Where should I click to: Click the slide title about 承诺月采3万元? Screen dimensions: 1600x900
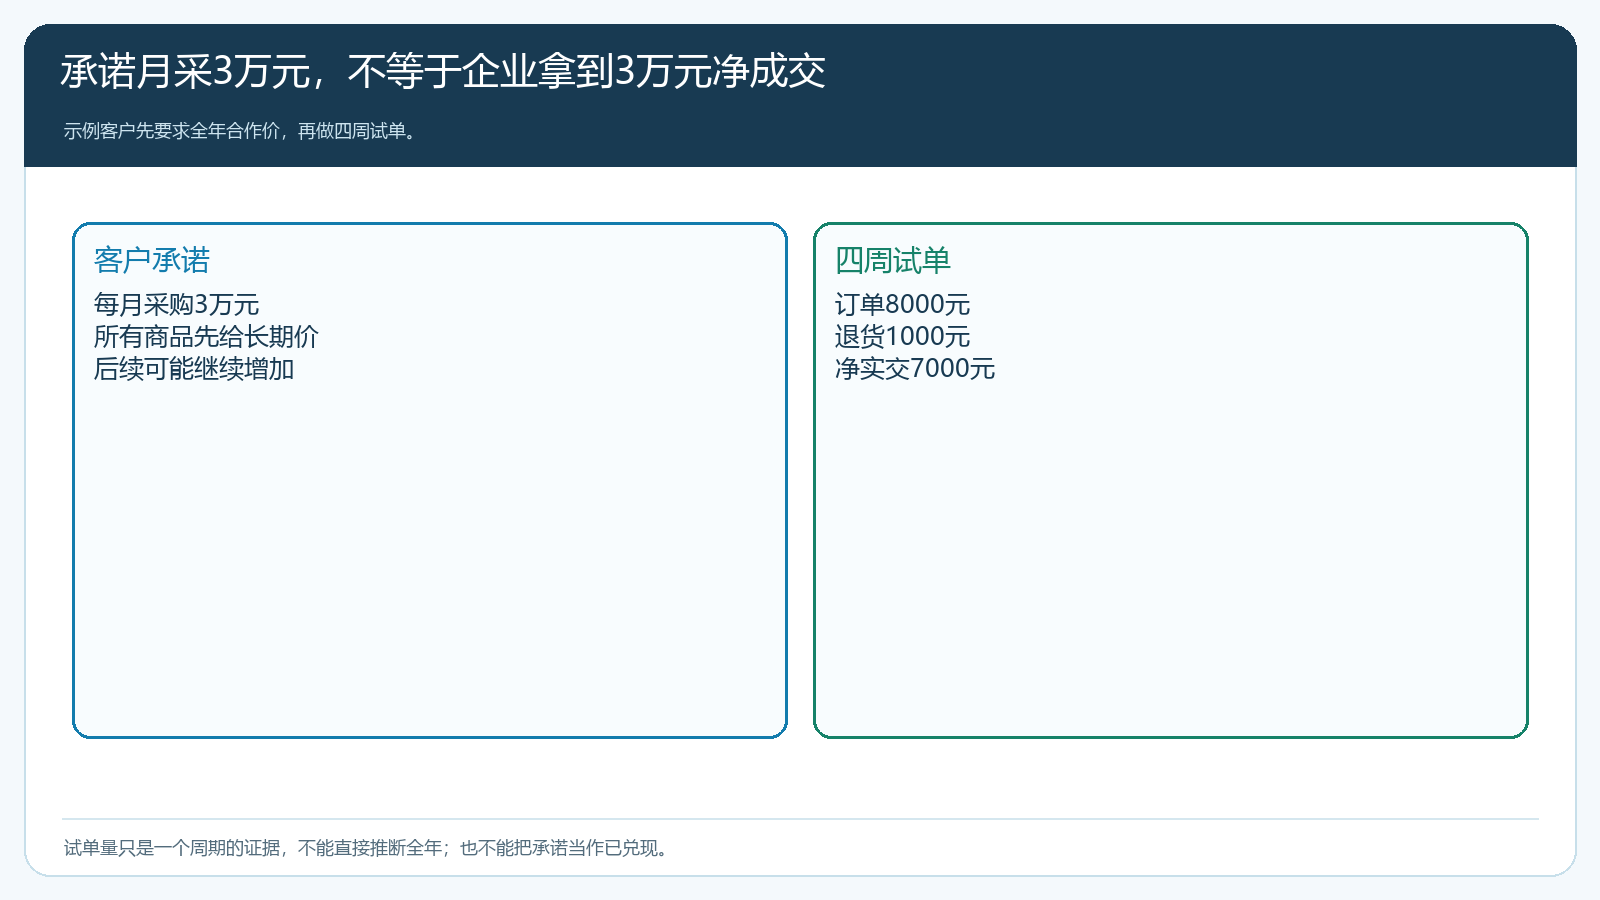[x=442, y=72]
